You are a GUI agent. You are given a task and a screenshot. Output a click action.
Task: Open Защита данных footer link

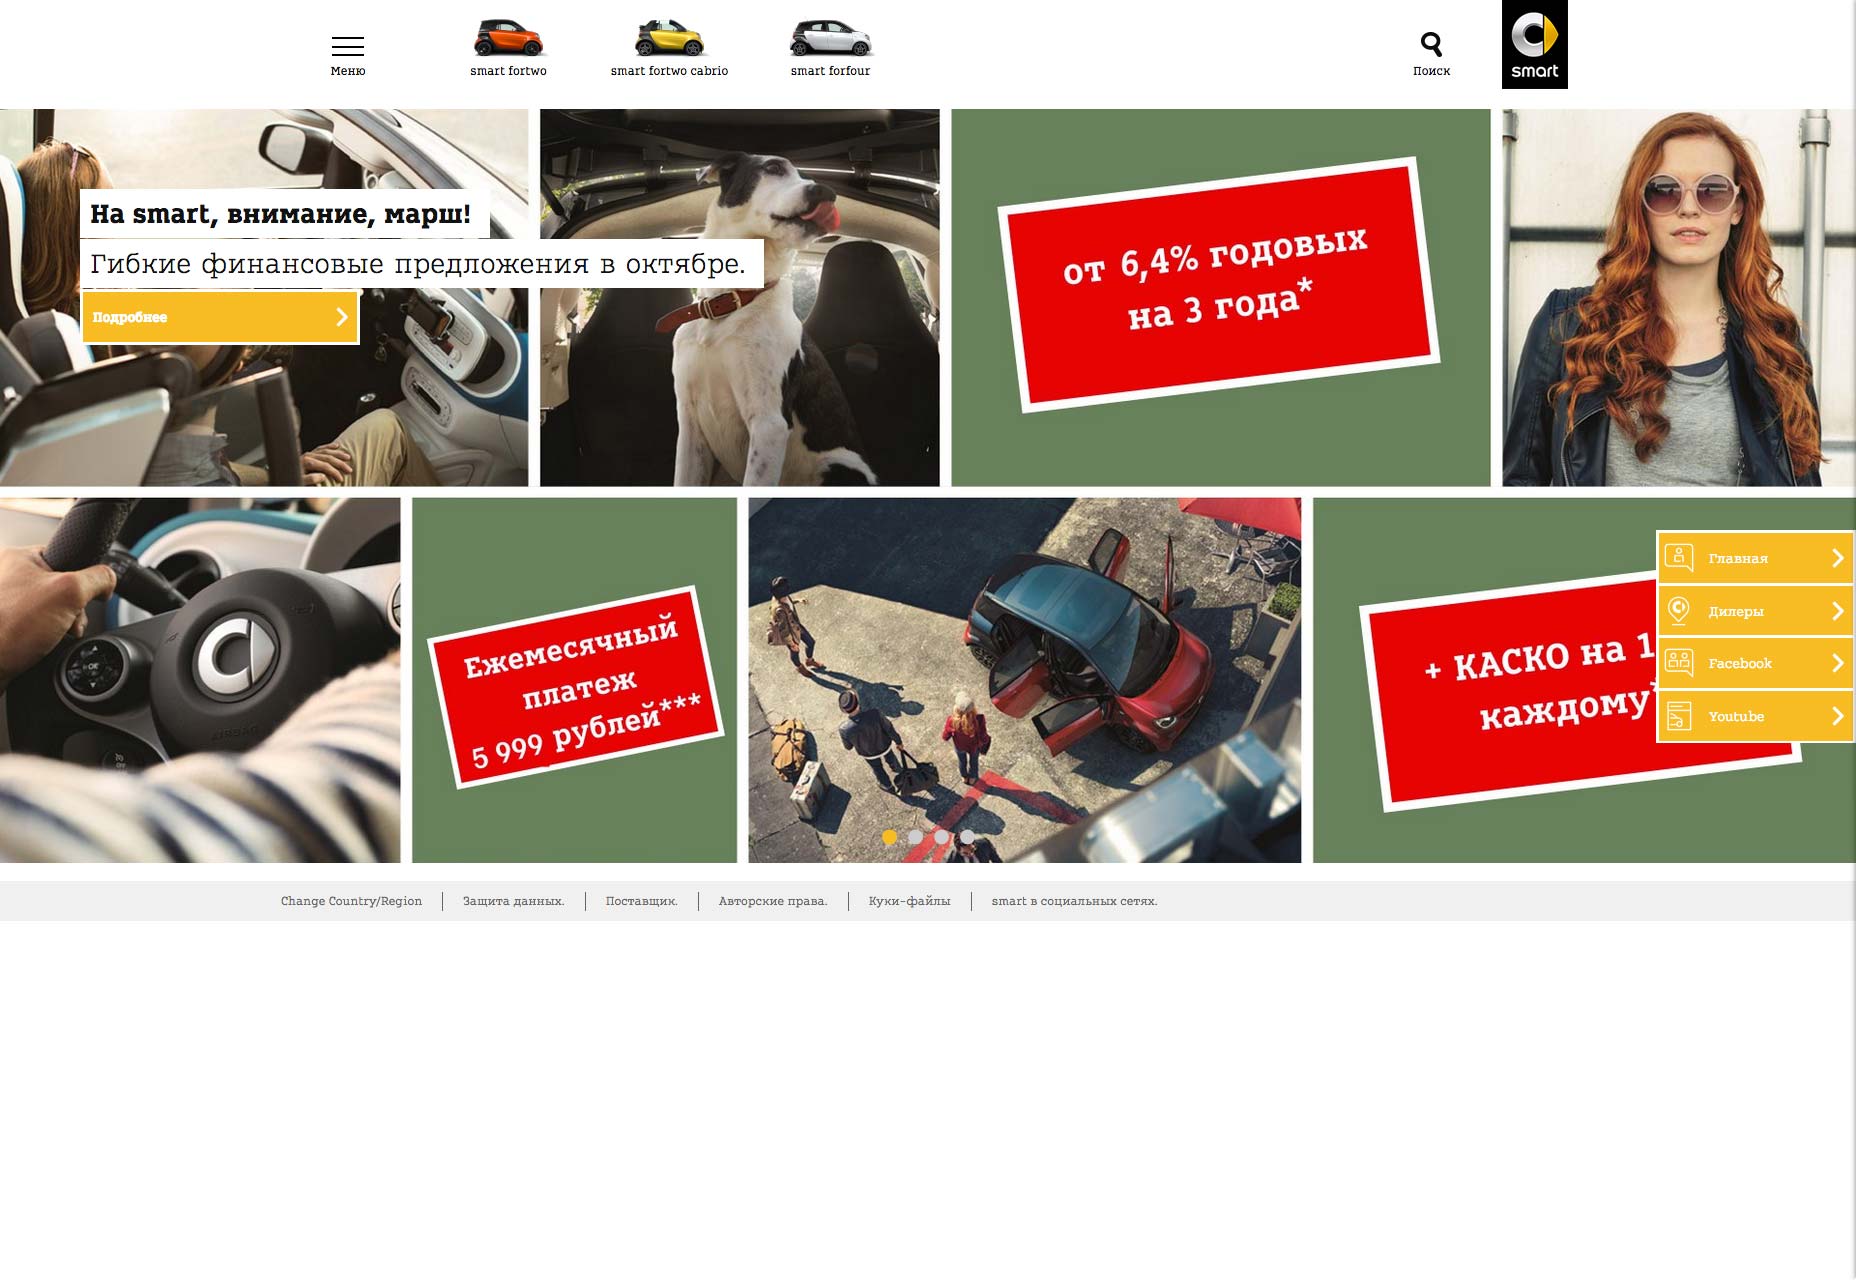coord(513,901)
